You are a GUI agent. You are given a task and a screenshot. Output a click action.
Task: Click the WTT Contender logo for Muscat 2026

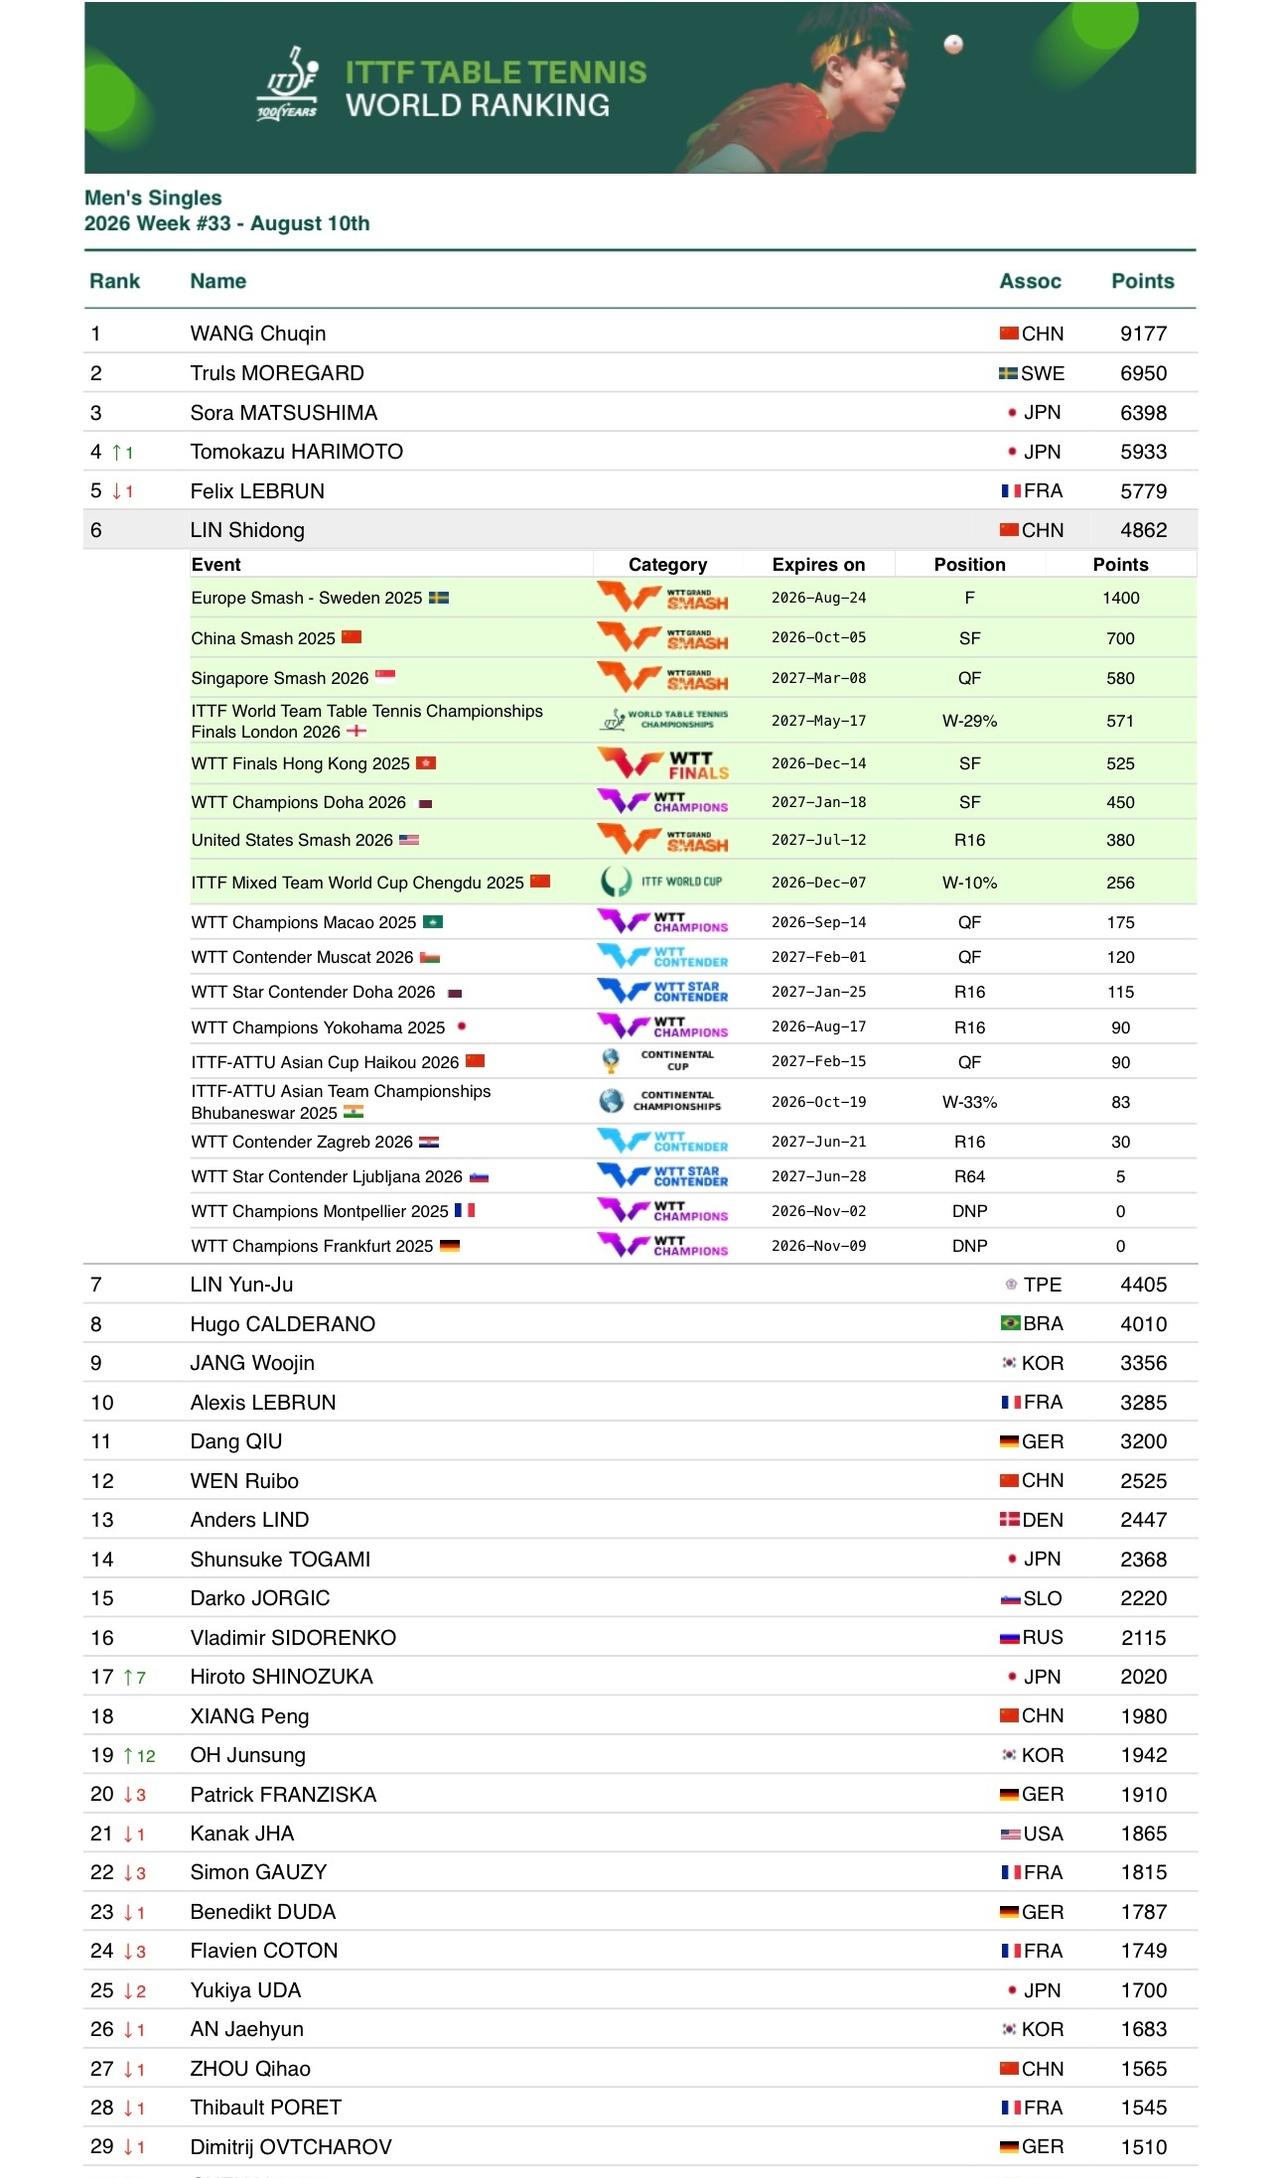tap(662, 956)
